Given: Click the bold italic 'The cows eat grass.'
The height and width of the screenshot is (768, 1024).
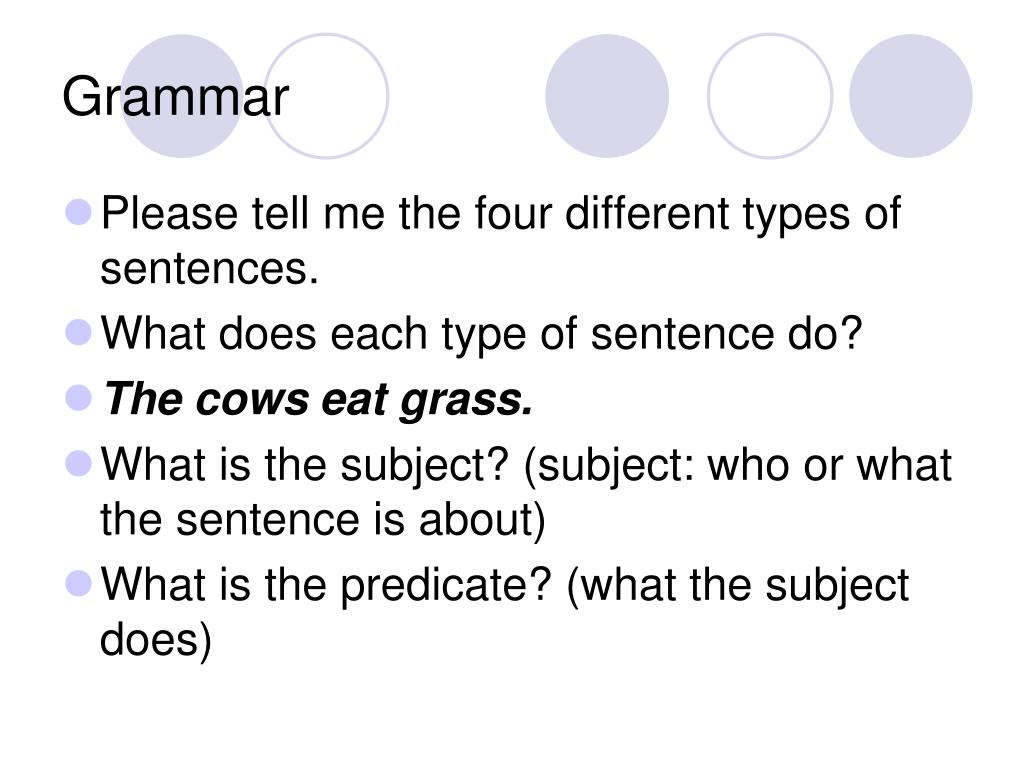Looking at the screenshot, I should coord(319,400).
